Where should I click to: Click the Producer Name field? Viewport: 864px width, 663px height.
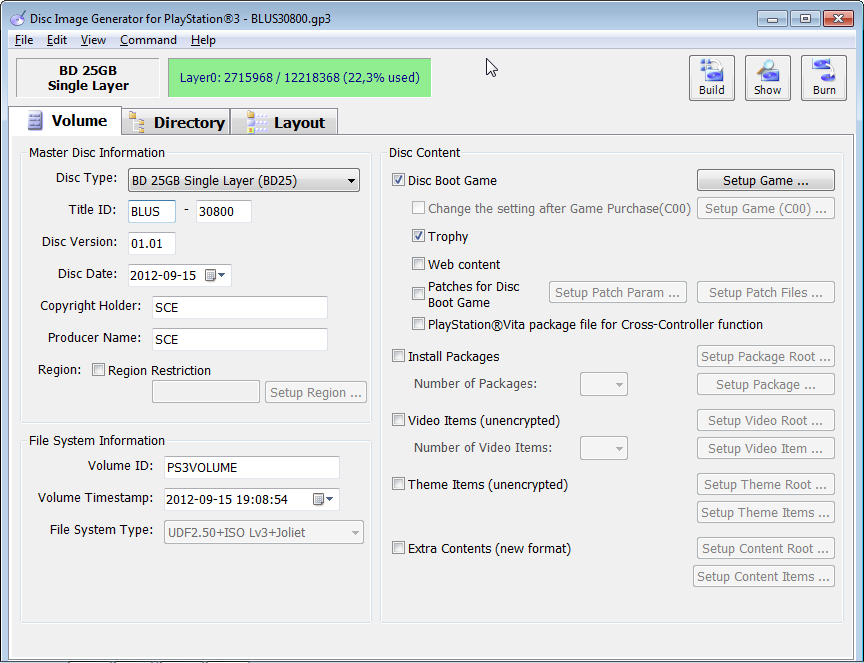point(240,339)
